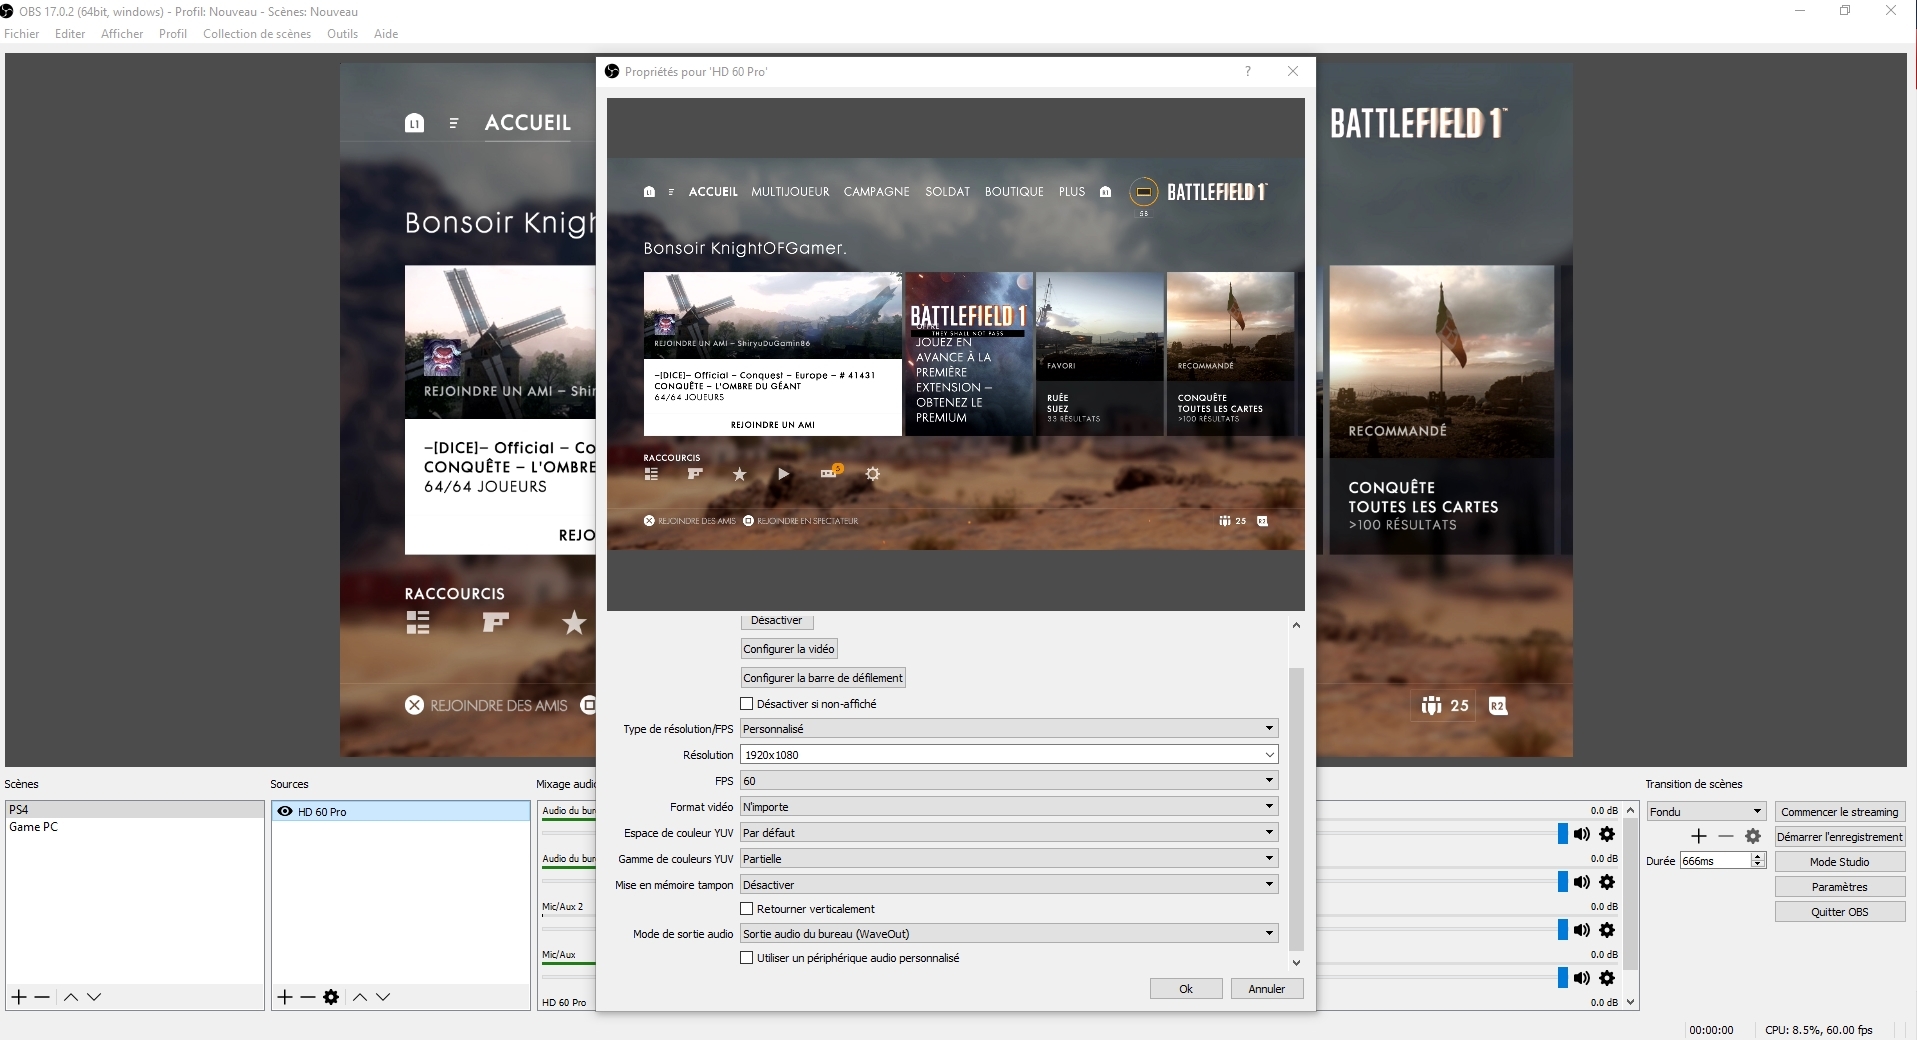Click 'Quitter OBS'
Image resolution: width=1917 pixels, height=1040 pixels.
1840,912
